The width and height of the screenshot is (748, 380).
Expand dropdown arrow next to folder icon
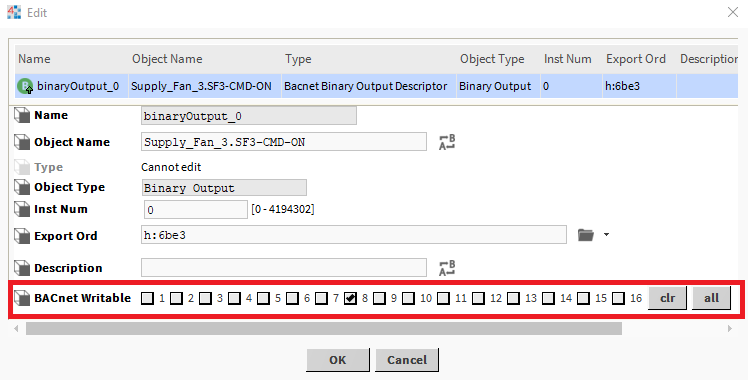606,235
